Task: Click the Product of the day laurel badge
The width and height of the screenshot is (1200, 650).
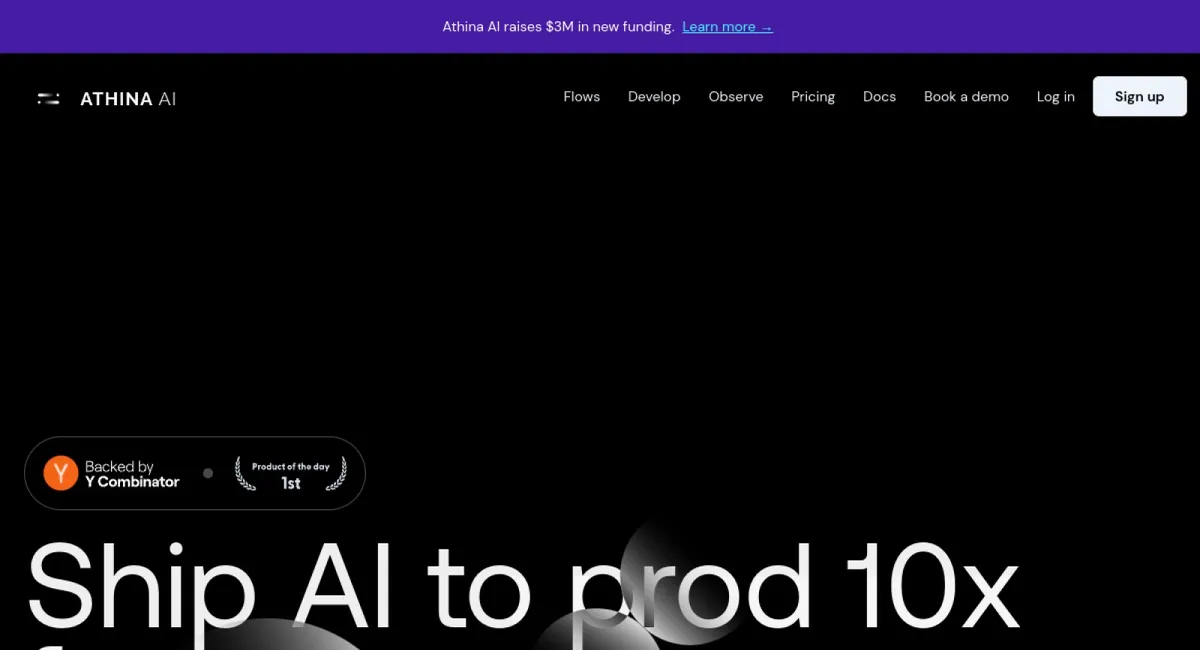Action: click(x=291, y=474)
